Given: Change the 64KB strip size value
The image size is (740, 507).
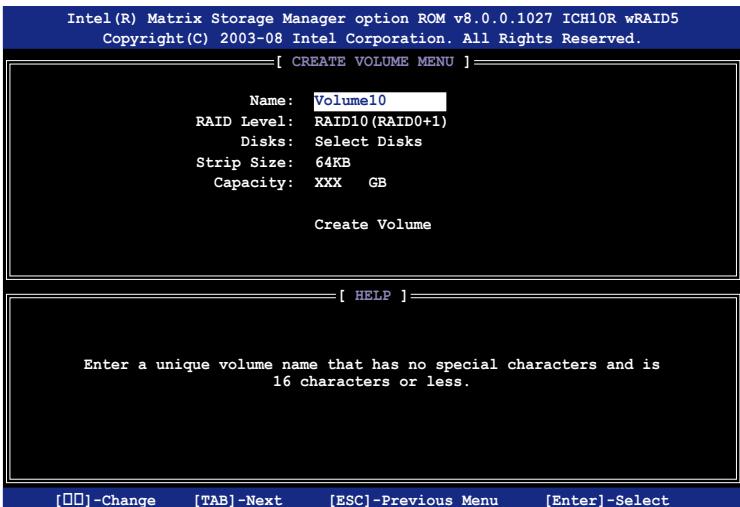Looking at the screenshot, I should click(x=333, y=162).
